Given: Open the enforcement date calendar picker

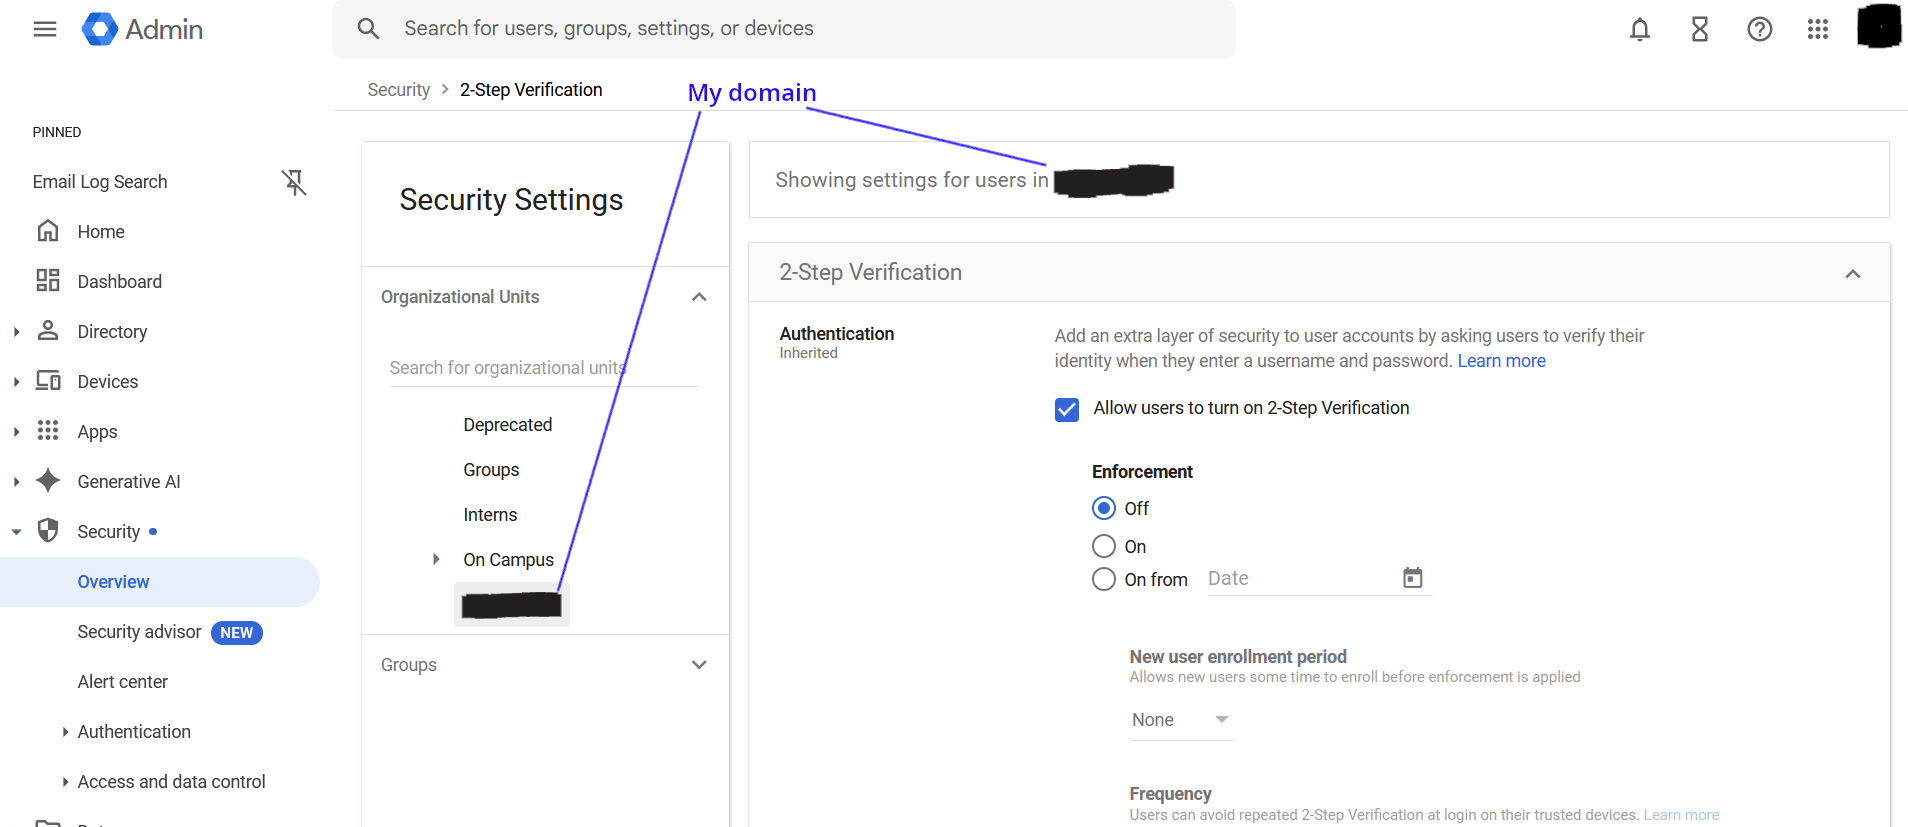Looking at the screenshot, I should pos(1412,578).
